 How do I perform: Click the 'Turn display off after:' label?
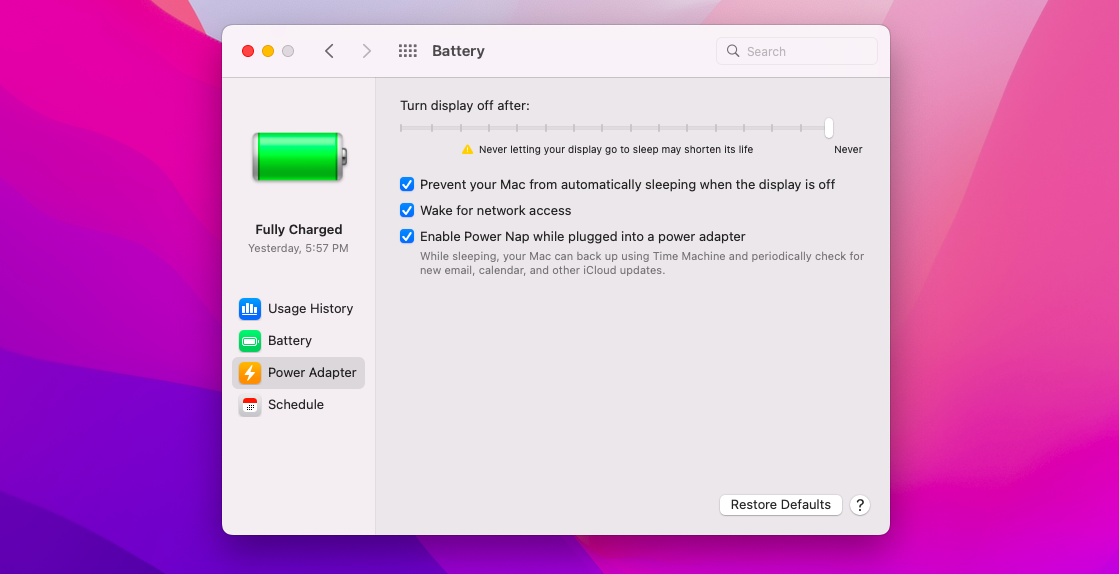tap(465, 106)
